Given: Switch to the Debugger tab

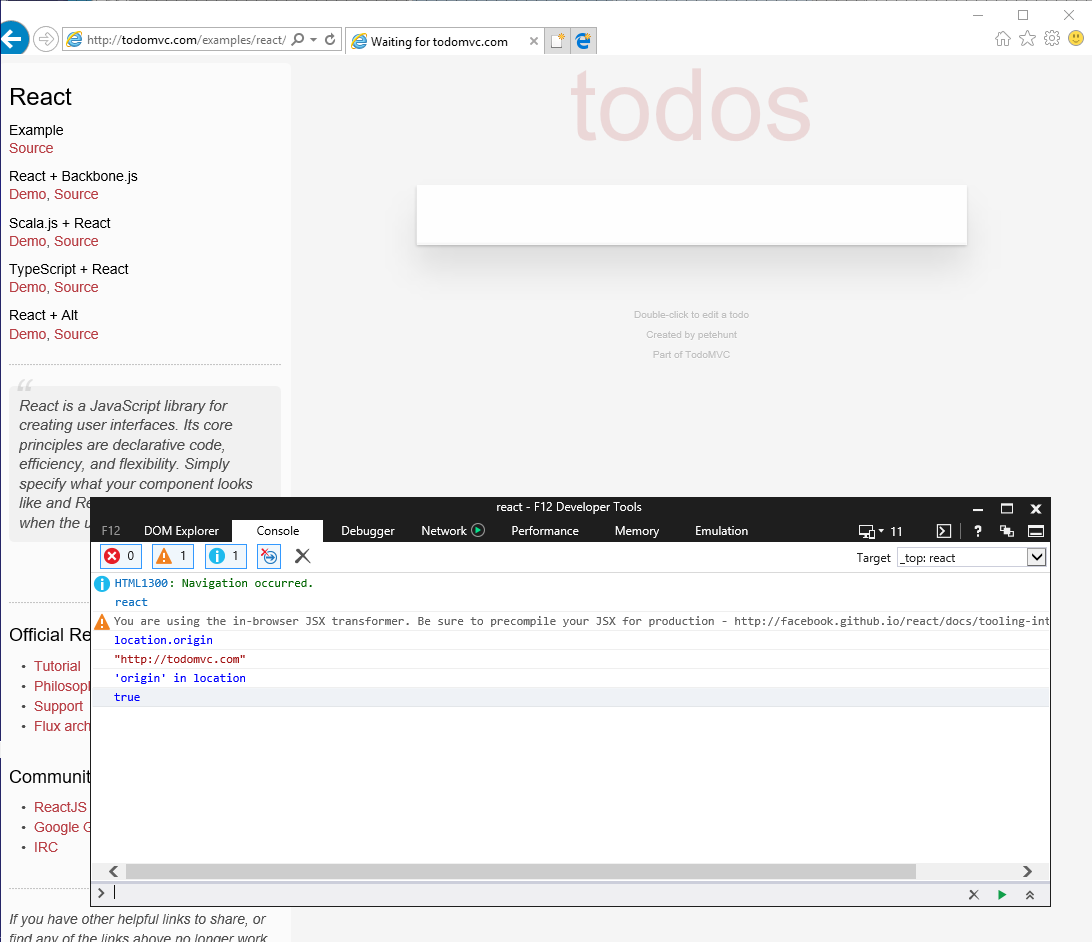Looking at the screenshot, I should [368, 531].
